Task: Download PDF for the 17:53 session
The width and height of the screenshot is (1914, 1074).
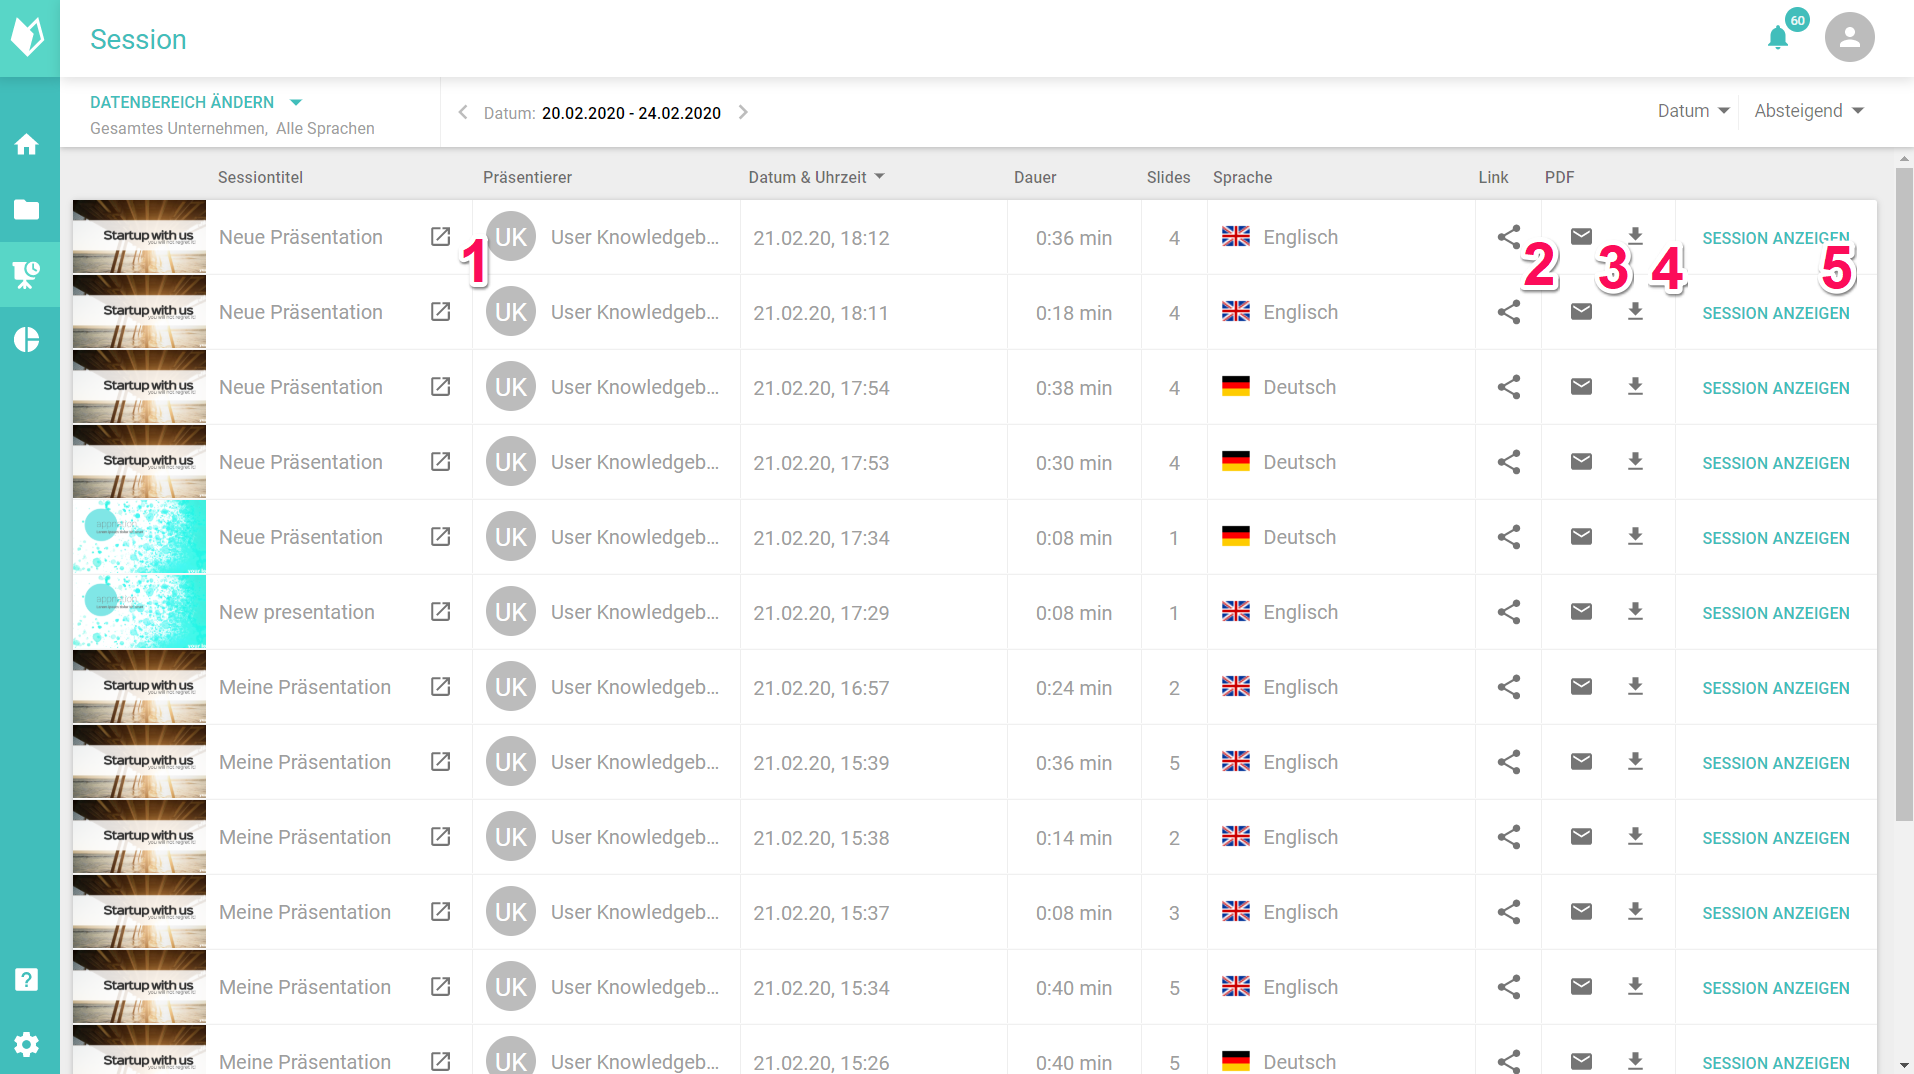Action: coord(1635,462)
